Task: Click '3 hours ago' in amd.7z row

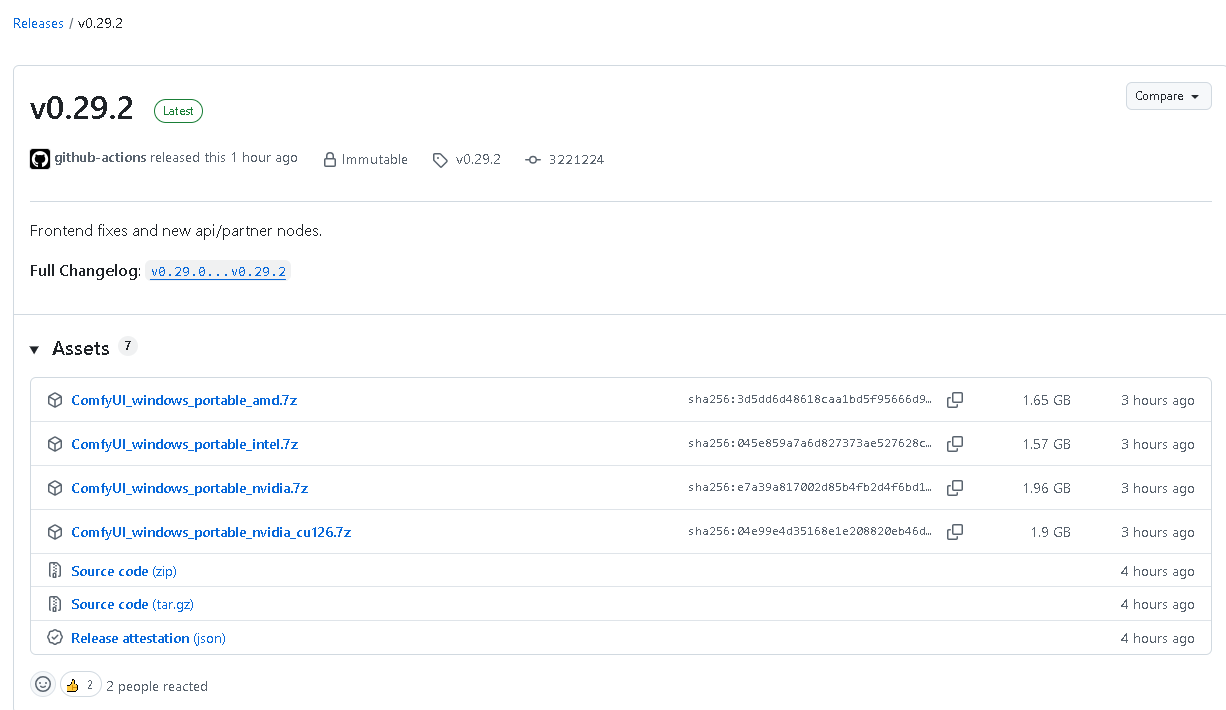Action: [x=1157, y=400]
